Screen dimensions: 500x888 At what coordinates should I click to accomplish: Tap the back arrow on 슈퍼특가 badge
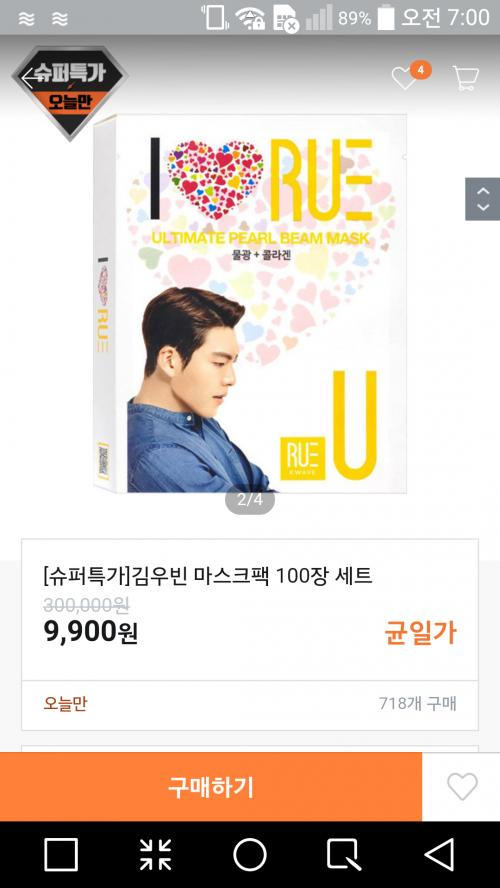coord(28,78)
